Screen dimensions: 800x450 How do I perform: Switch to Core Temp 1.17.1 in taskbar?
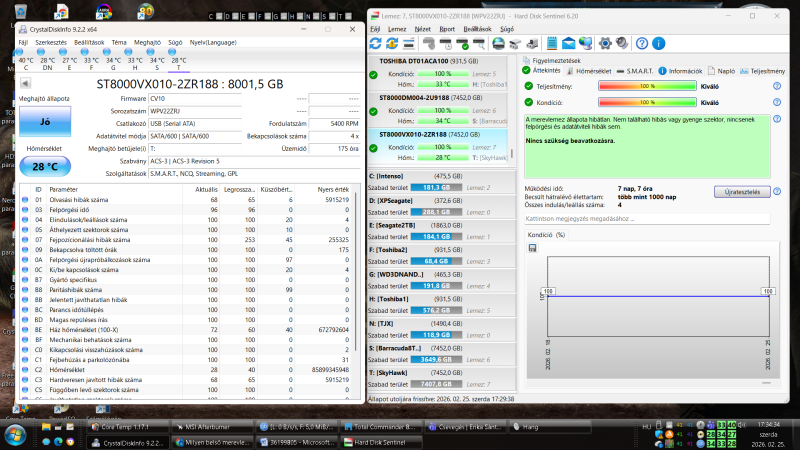[128, 427]
